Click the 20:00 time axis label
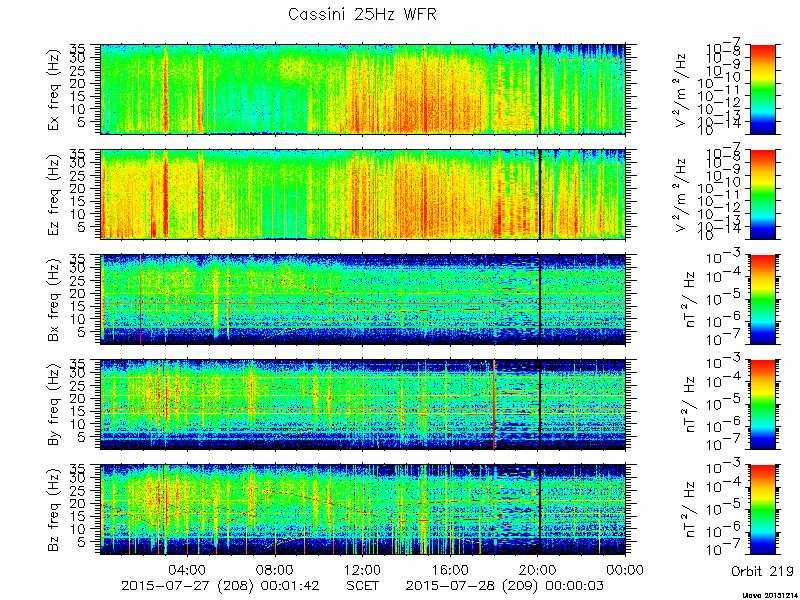This screenshot has height=600, width=800. (x=538, y=570)
